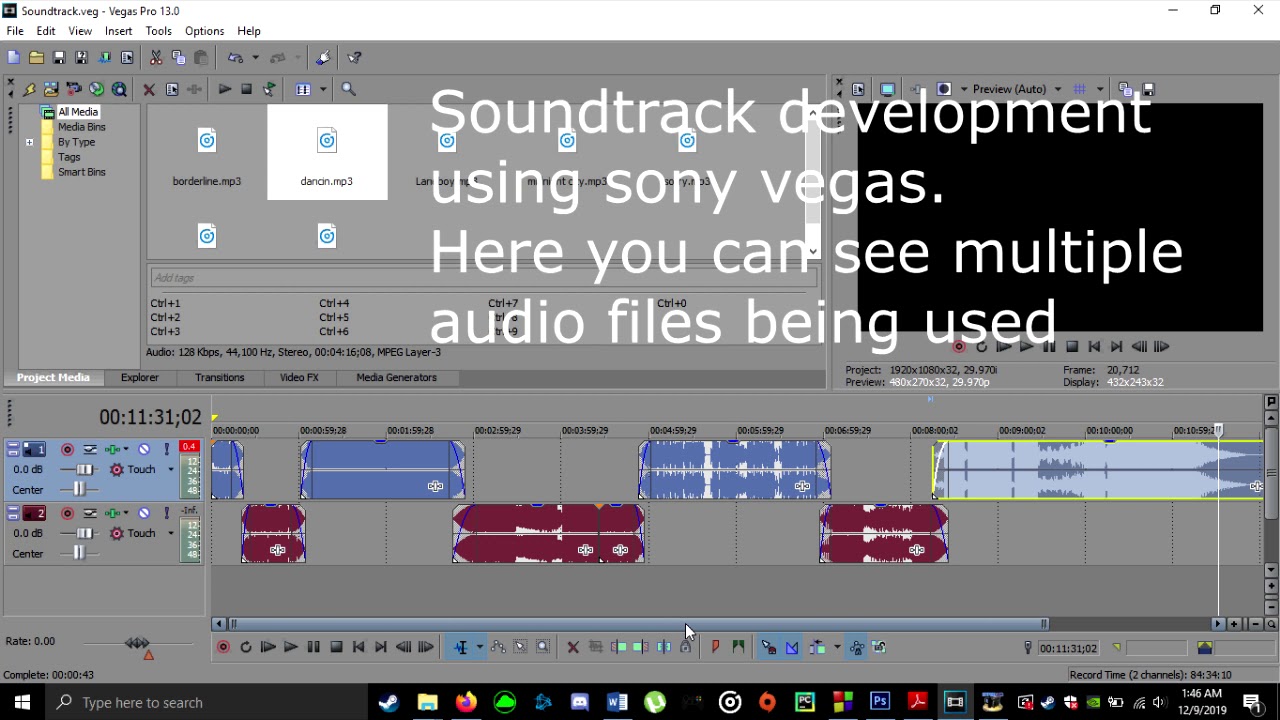This screenshot has height=720, width=1280.
Task: Start media preview in Project Media toolbar
Action: coord(224,89)
